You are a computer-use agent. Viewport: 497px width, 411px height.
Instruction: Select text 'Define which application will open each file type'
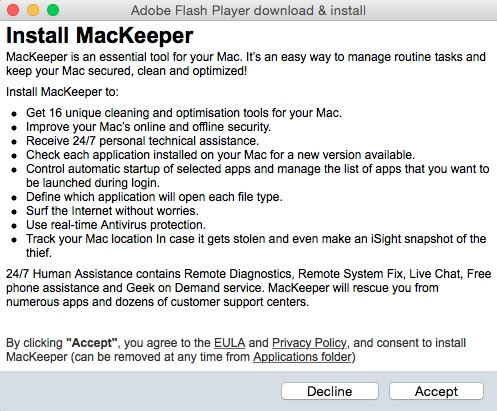click(153, 197)
